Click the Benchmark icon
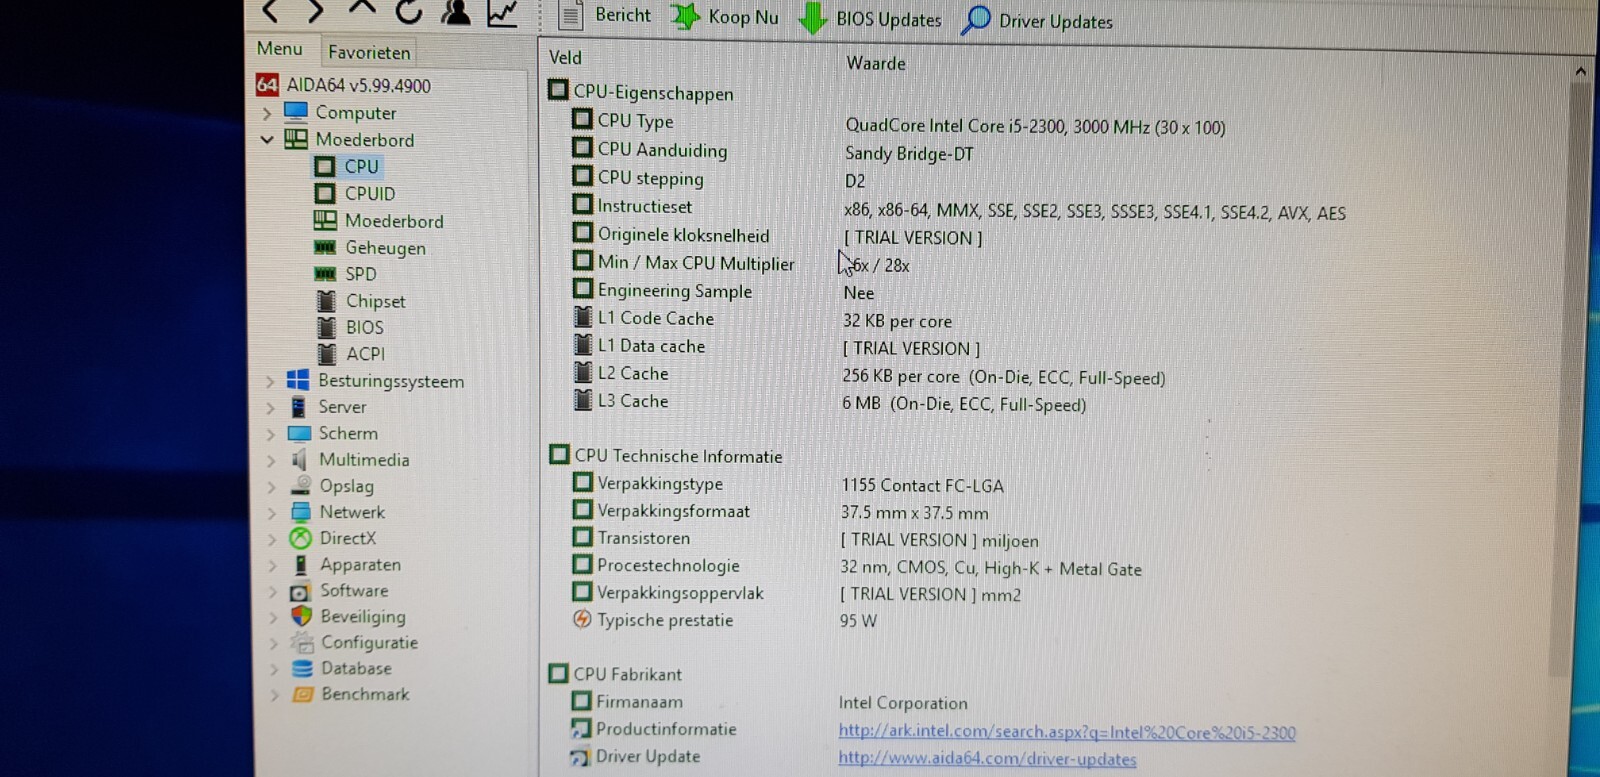The height and width of the screenshot is (777, 1600). pos(302,694)
